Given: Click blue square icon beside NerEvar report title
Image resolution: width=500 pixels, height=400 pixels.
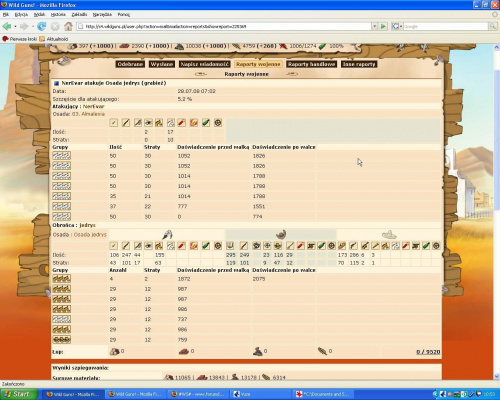Looking at the screenshot, I should pos(56,83).
